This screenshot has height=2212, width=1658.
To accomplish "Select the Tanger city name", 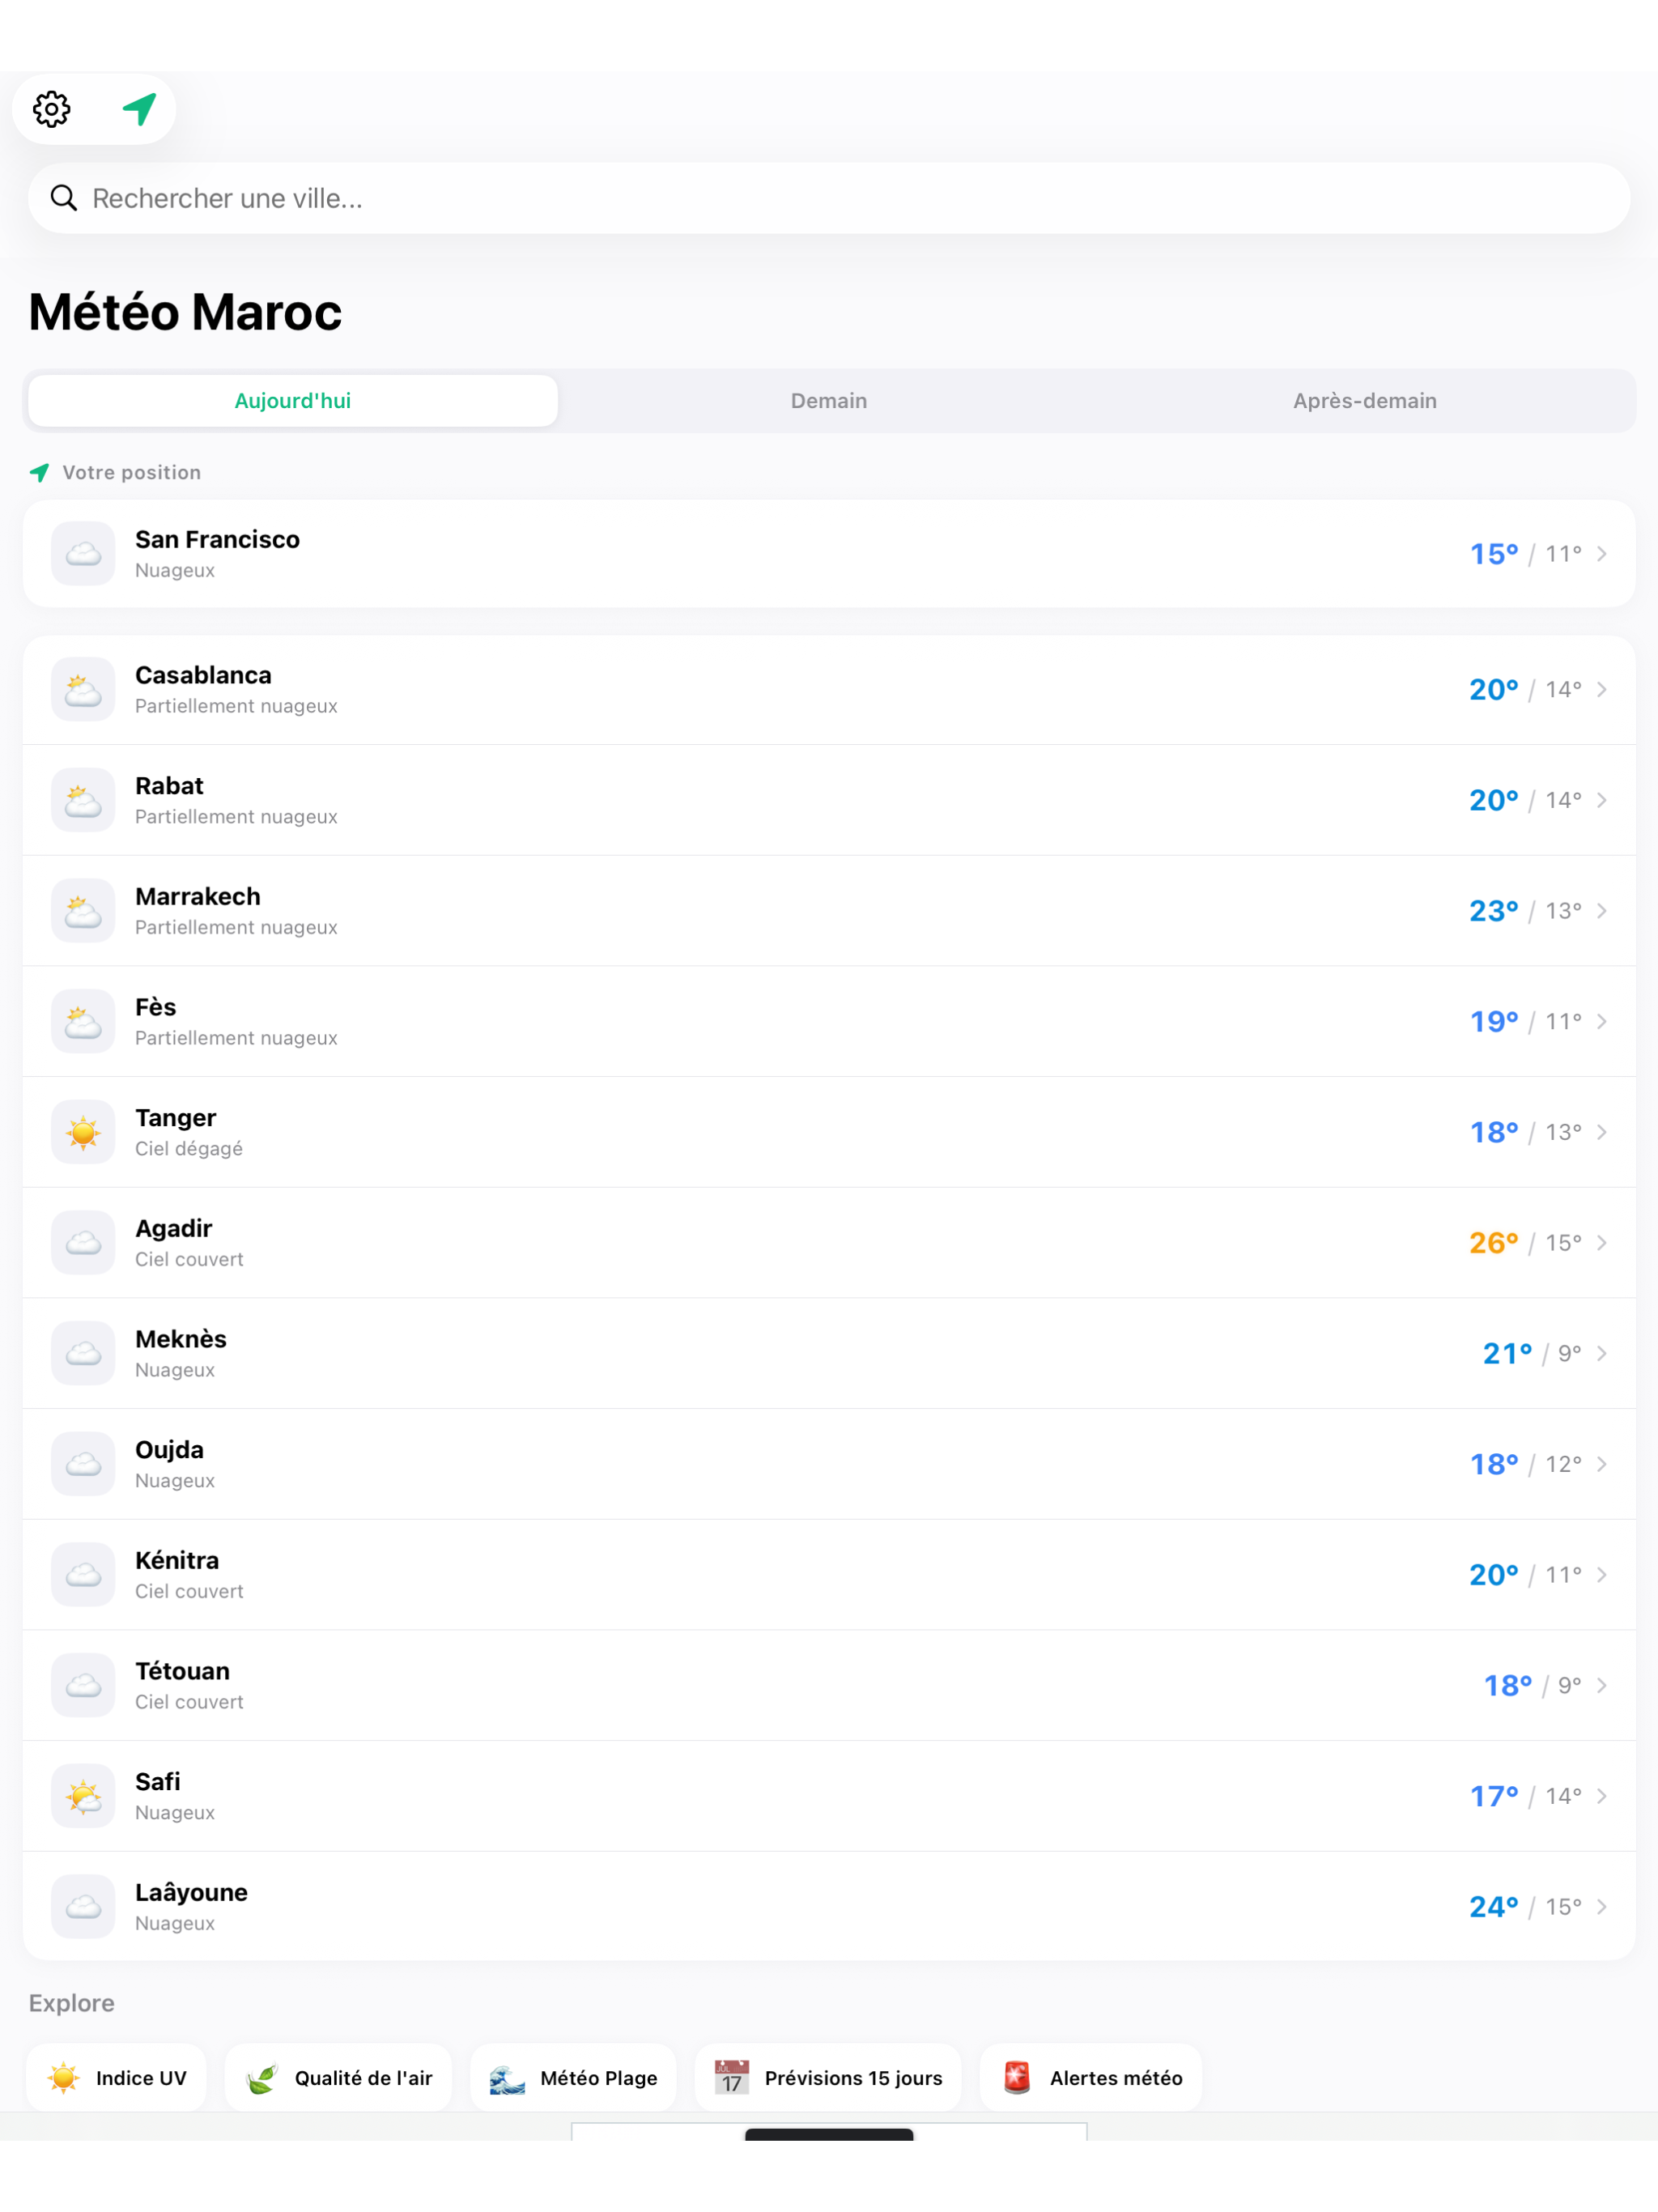I will [176, 1118].
